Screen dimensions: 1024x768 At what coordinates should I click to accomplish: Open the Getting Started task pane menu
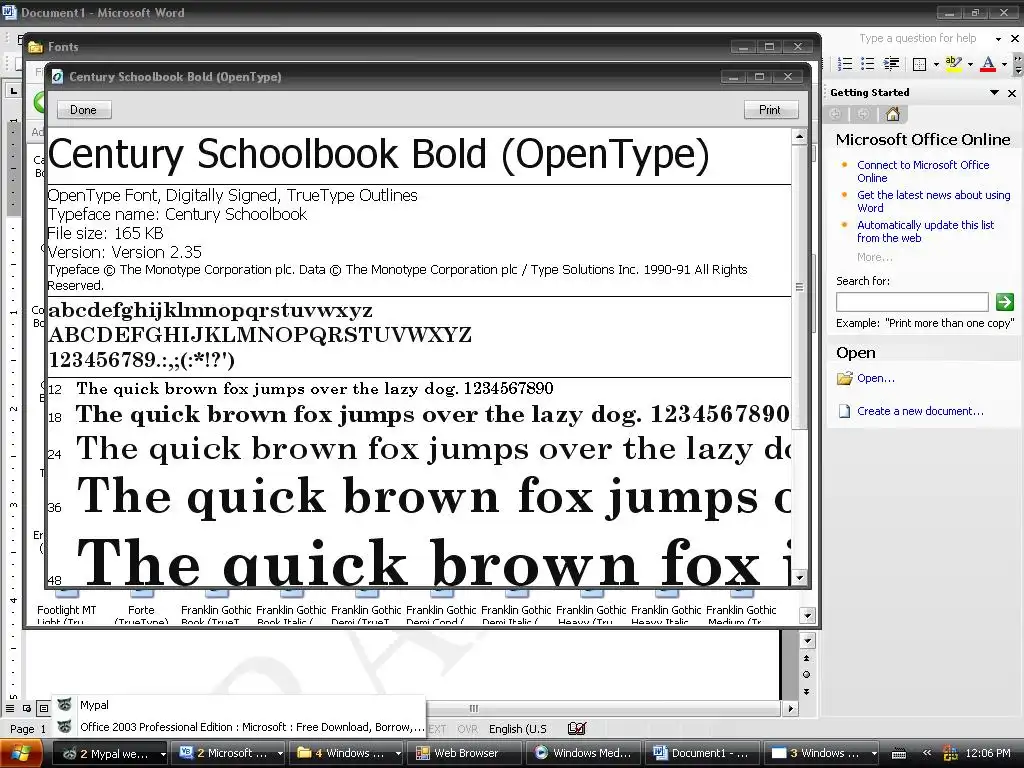coord(995,93)
